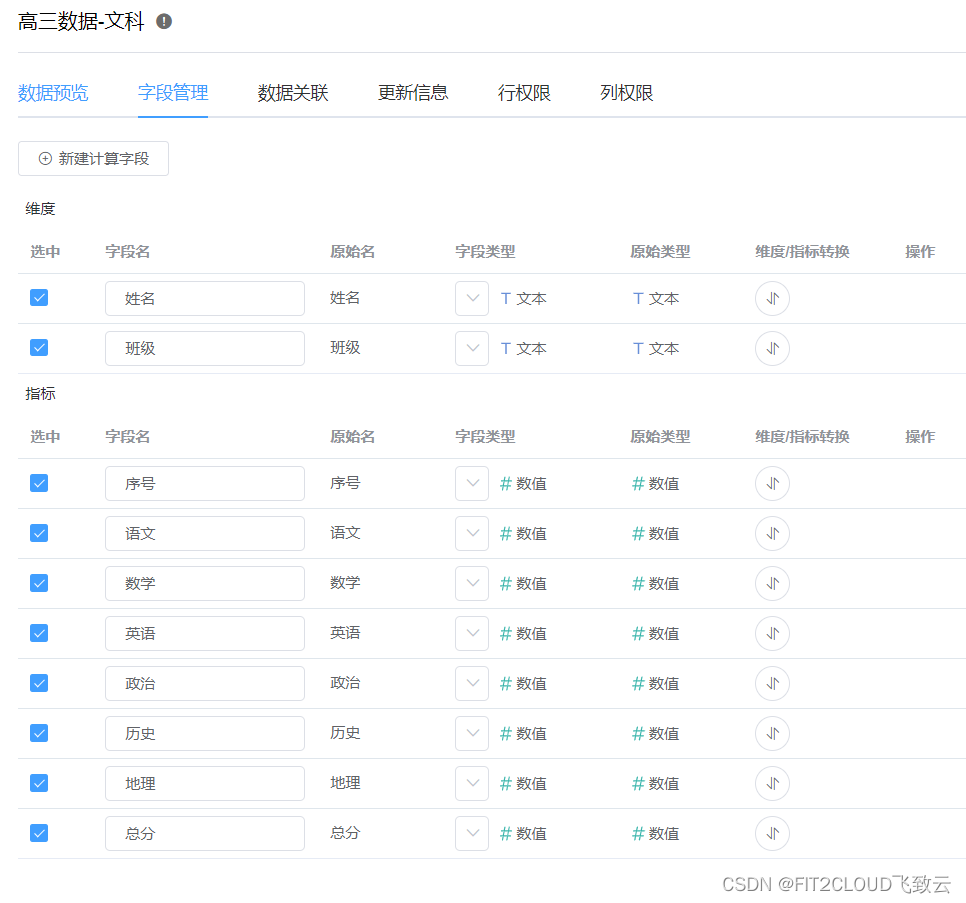Image resolution: width=966 pixels, height=903 pixels.
Task: Open field type dropdown for 姓名
Action: pos(472,299)
